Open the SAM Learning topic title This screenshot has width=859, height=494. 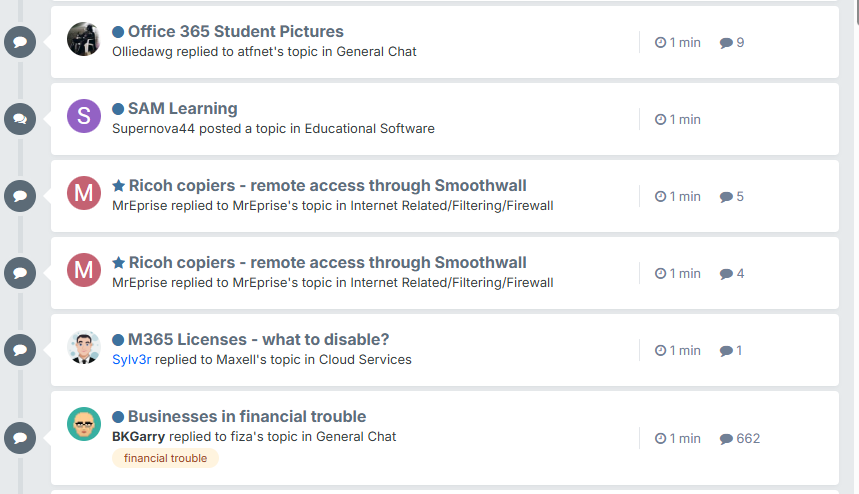coord(182,108)
